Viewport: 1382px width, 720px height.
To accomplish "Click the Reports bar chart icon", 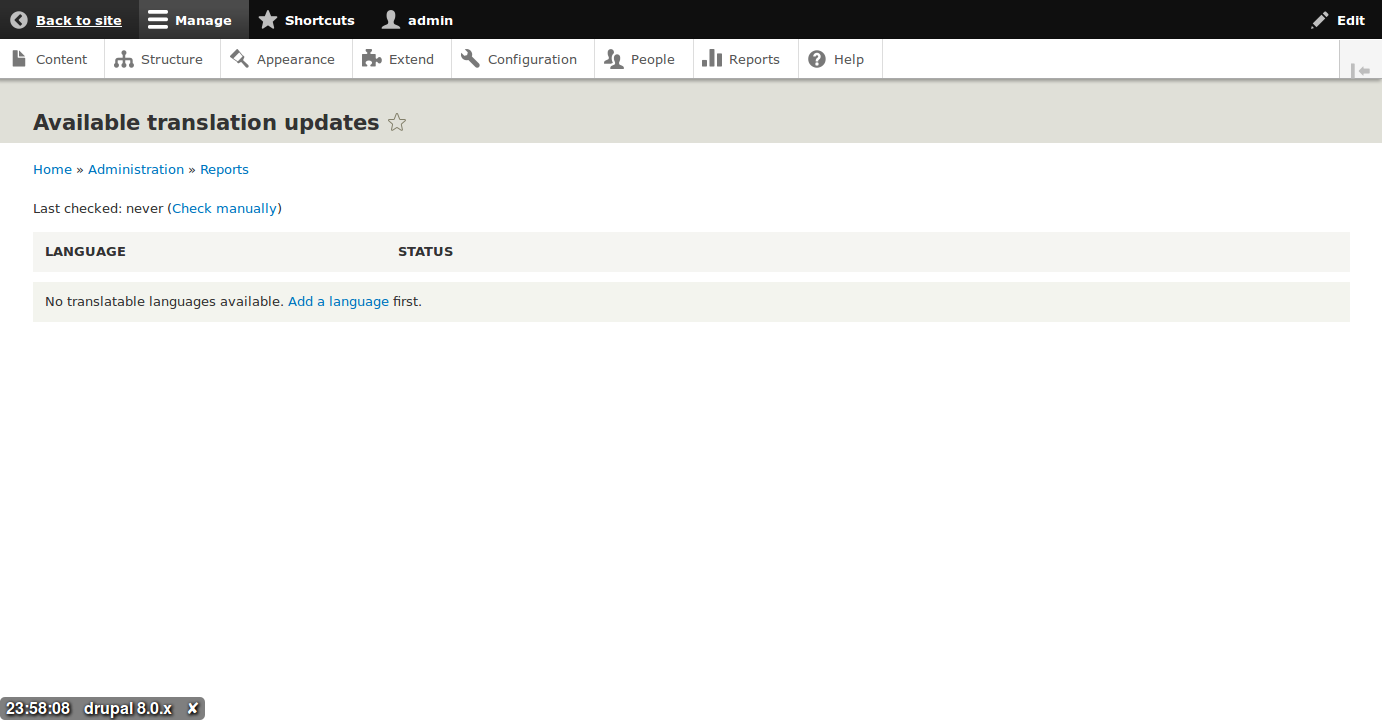I will point(712,59).
